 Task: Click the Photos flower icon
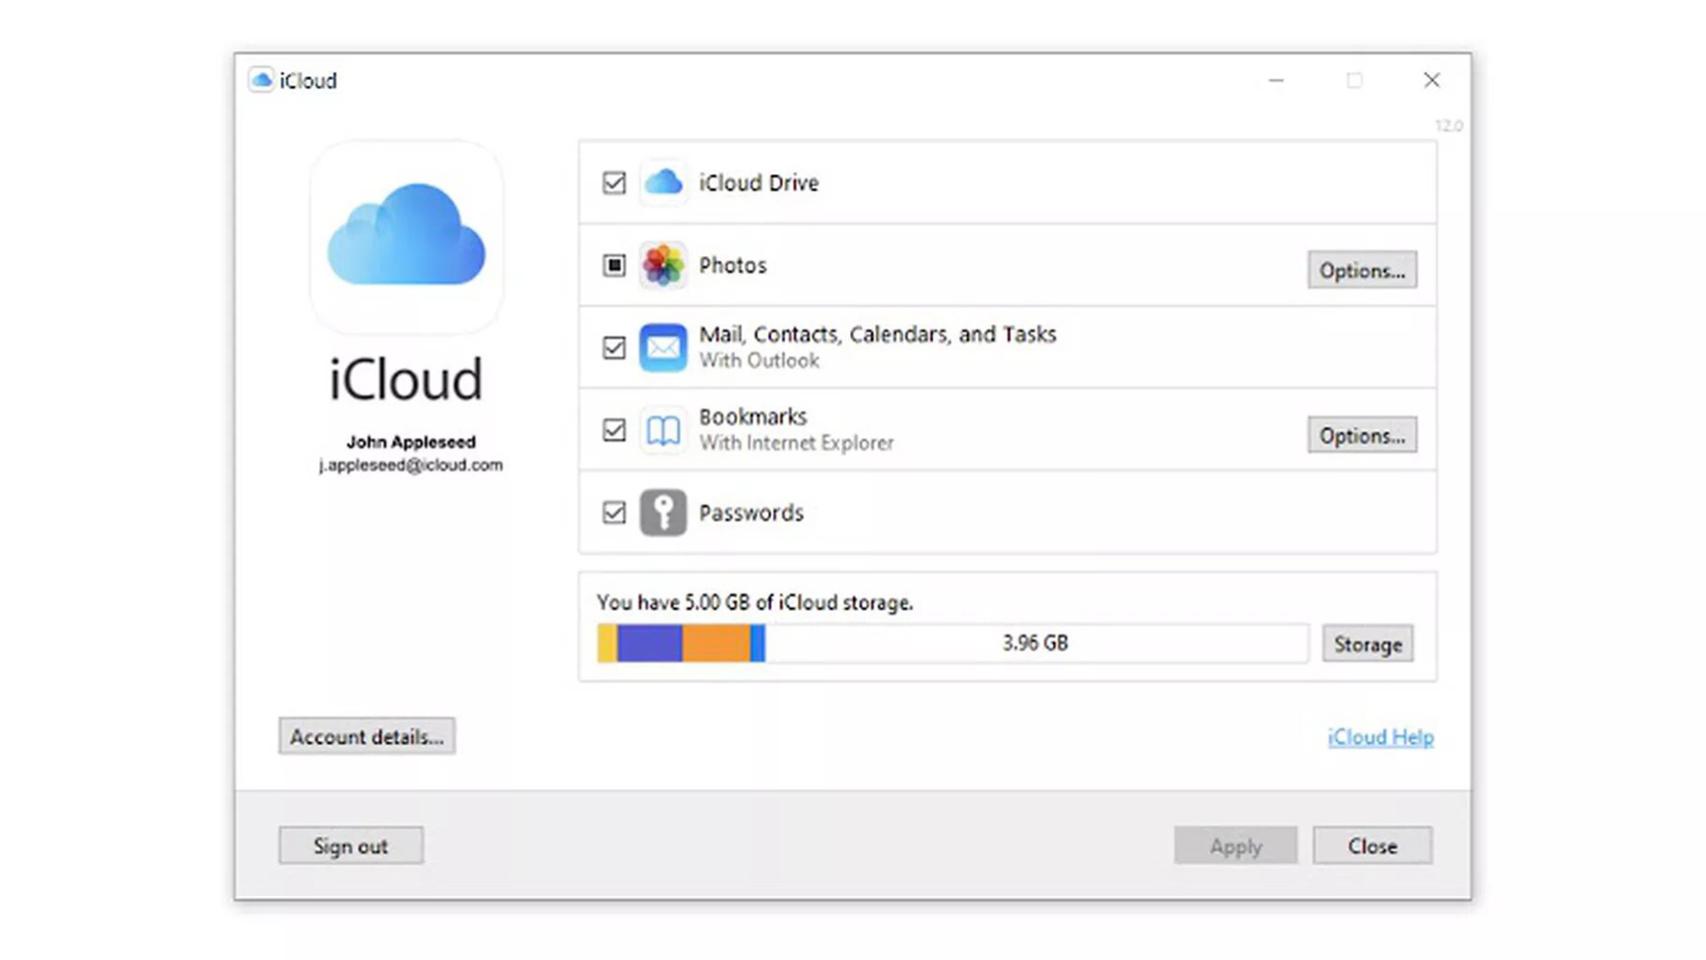tap(663, 265)
